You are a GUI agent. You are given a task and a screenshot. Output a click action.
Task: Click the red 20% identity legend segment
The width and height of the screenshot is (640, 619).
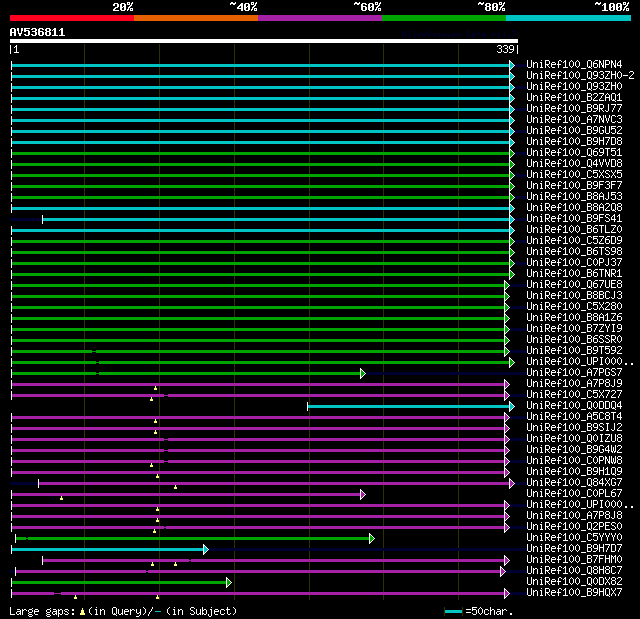point(72,18)
